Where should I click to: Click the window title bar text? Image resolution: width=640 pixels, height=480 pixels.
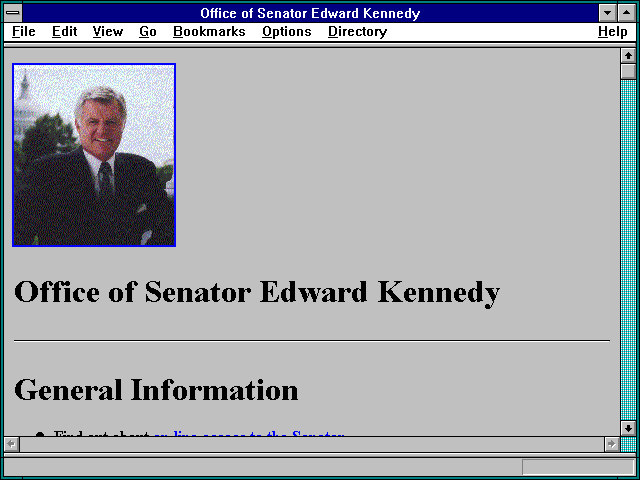click(x=310, y=13)
